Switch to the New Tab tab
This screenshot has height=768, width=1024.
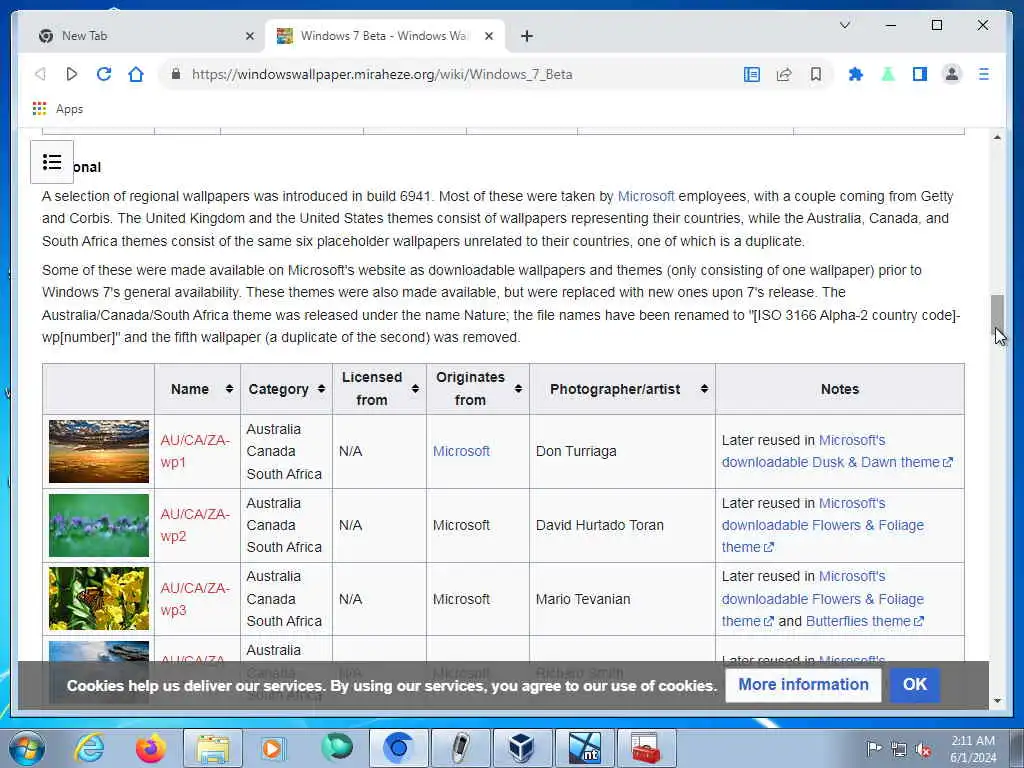click(x=146, y=36)
